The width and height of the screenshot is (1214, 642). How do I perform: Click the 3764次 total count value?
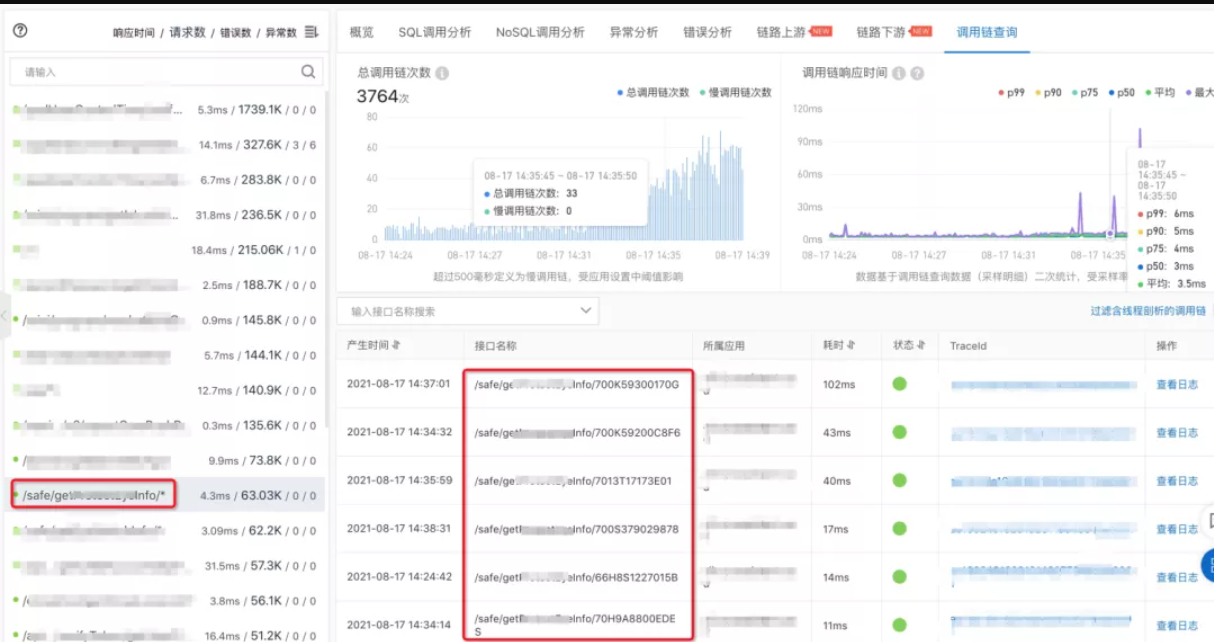383,96
